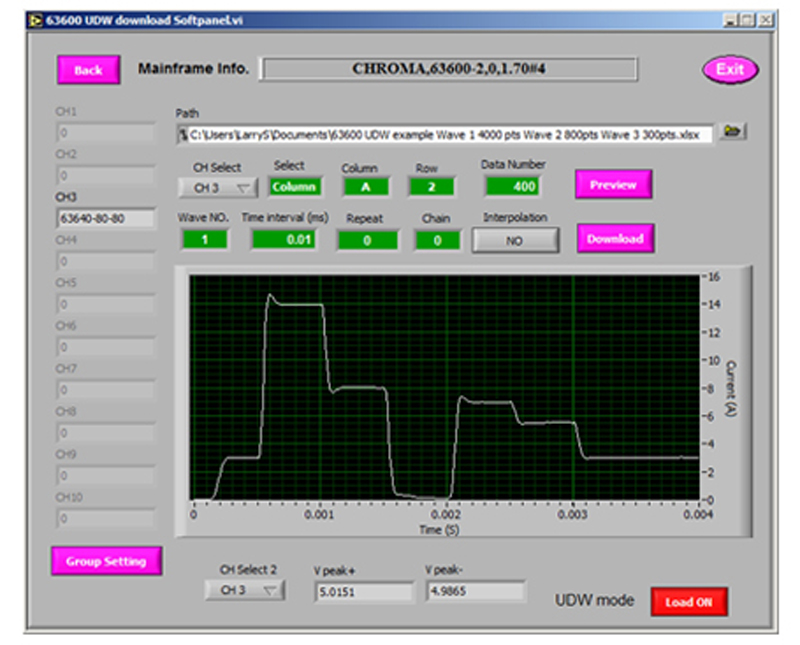
Task: Minimize the Softpanel window
Action: pyautogui.click(x=731, y=20)
